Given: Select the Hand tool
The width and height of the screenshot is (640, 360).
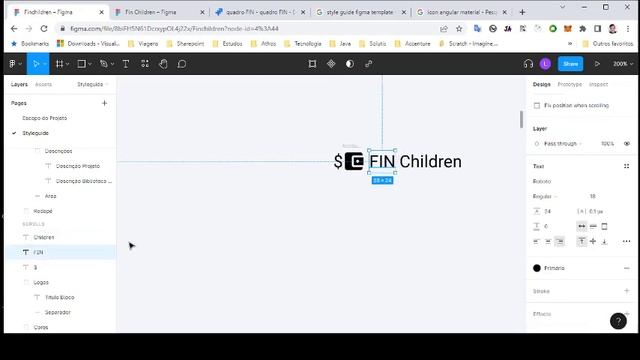Looking at the screenshot, I should coord(163,64).
